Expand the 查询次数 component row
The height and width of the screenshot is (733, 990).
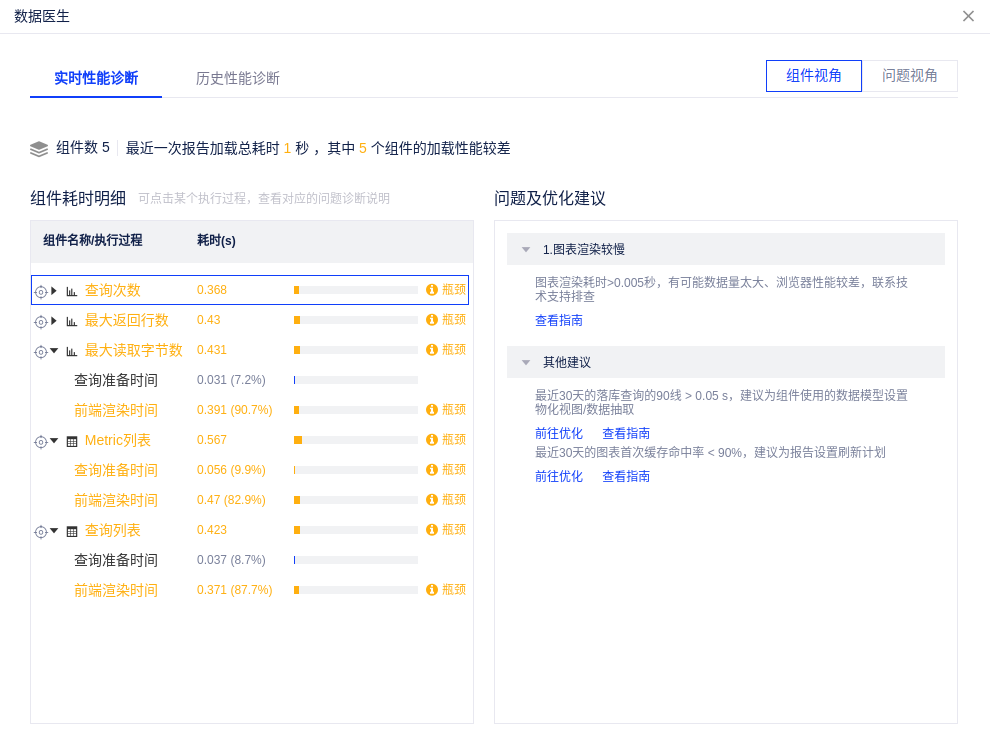coord(54,291)
